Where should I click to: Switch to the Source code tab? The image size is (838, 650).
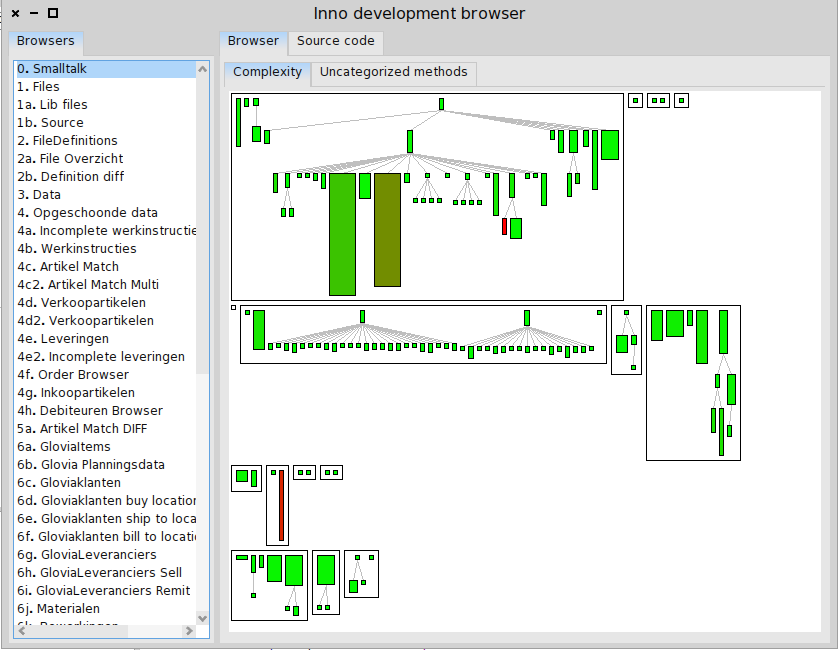click(x=335, y=41)
